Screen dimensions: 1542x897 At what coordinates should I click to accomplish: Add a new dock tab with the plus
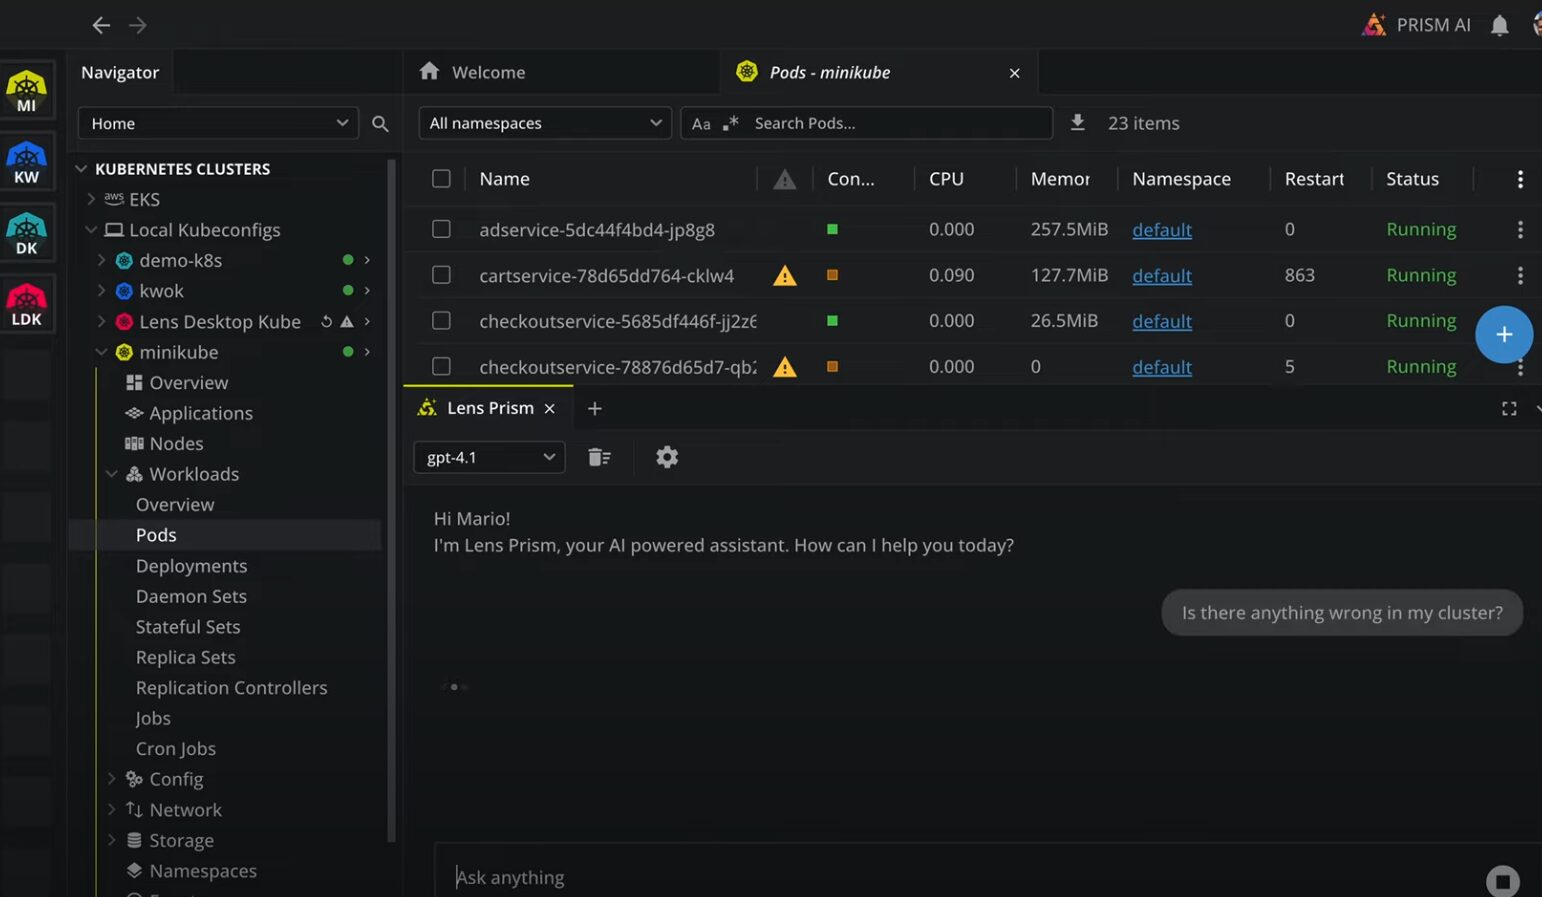point(595,408)
